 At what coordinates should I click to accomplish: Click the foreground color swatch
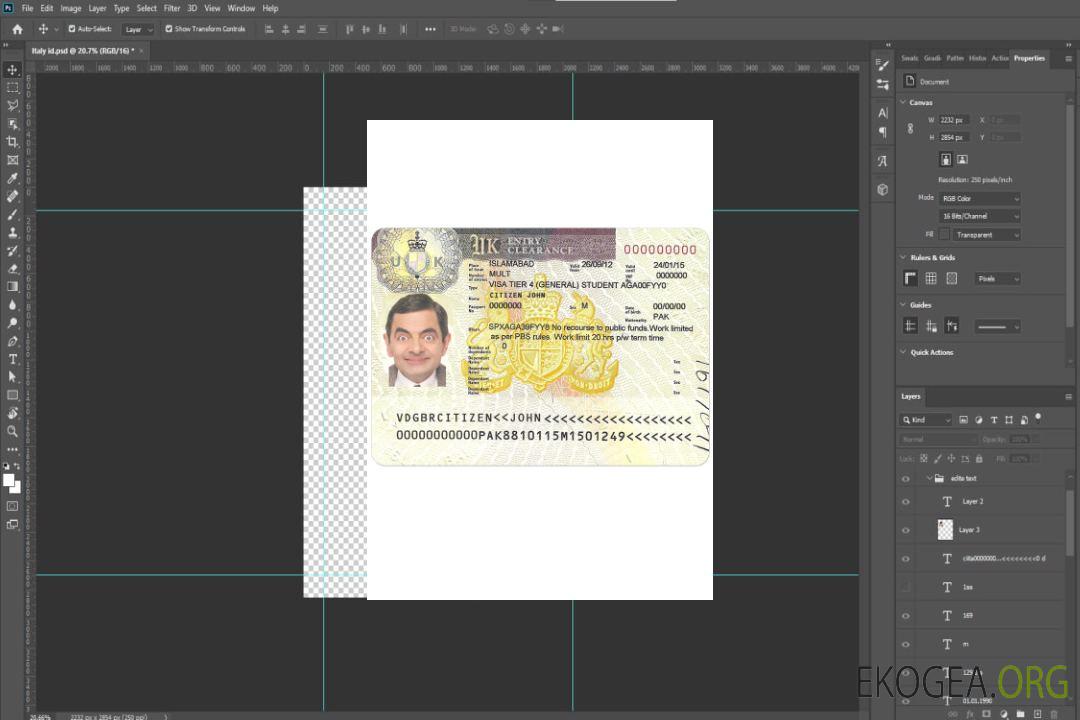[8, 480]
